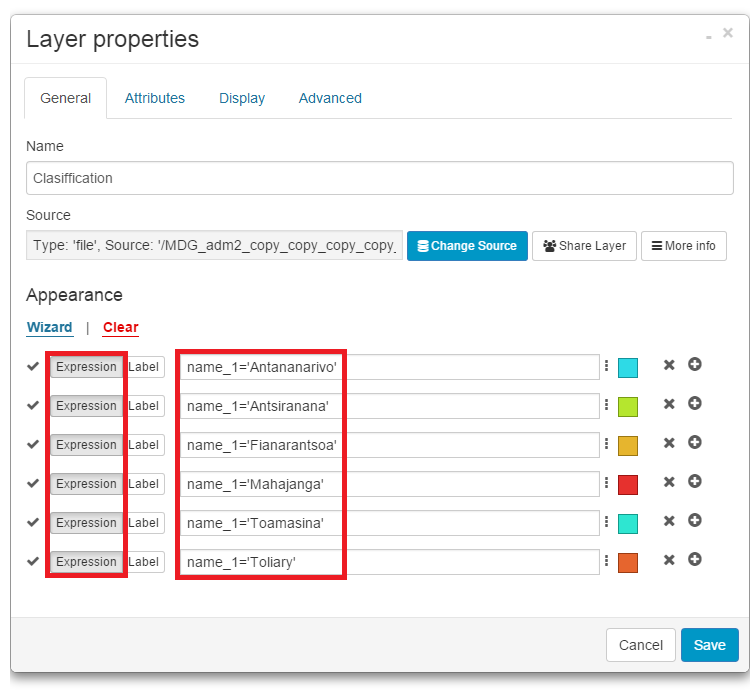Edit the layer Name field 'Clasiffication'
This screenshot has height=697, width=755.
pyautogui.click(x=380, y=178)
